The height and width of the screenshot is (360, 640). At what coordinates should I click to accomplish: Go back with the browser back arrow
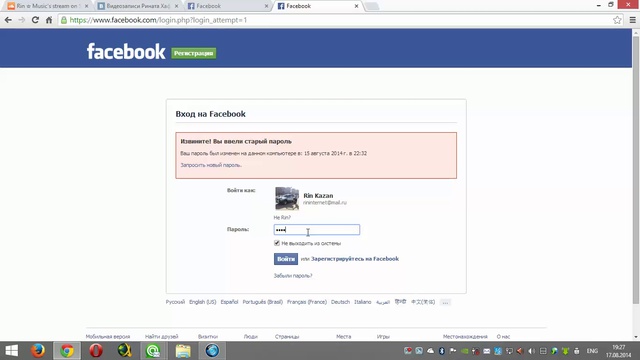point(8,20)
